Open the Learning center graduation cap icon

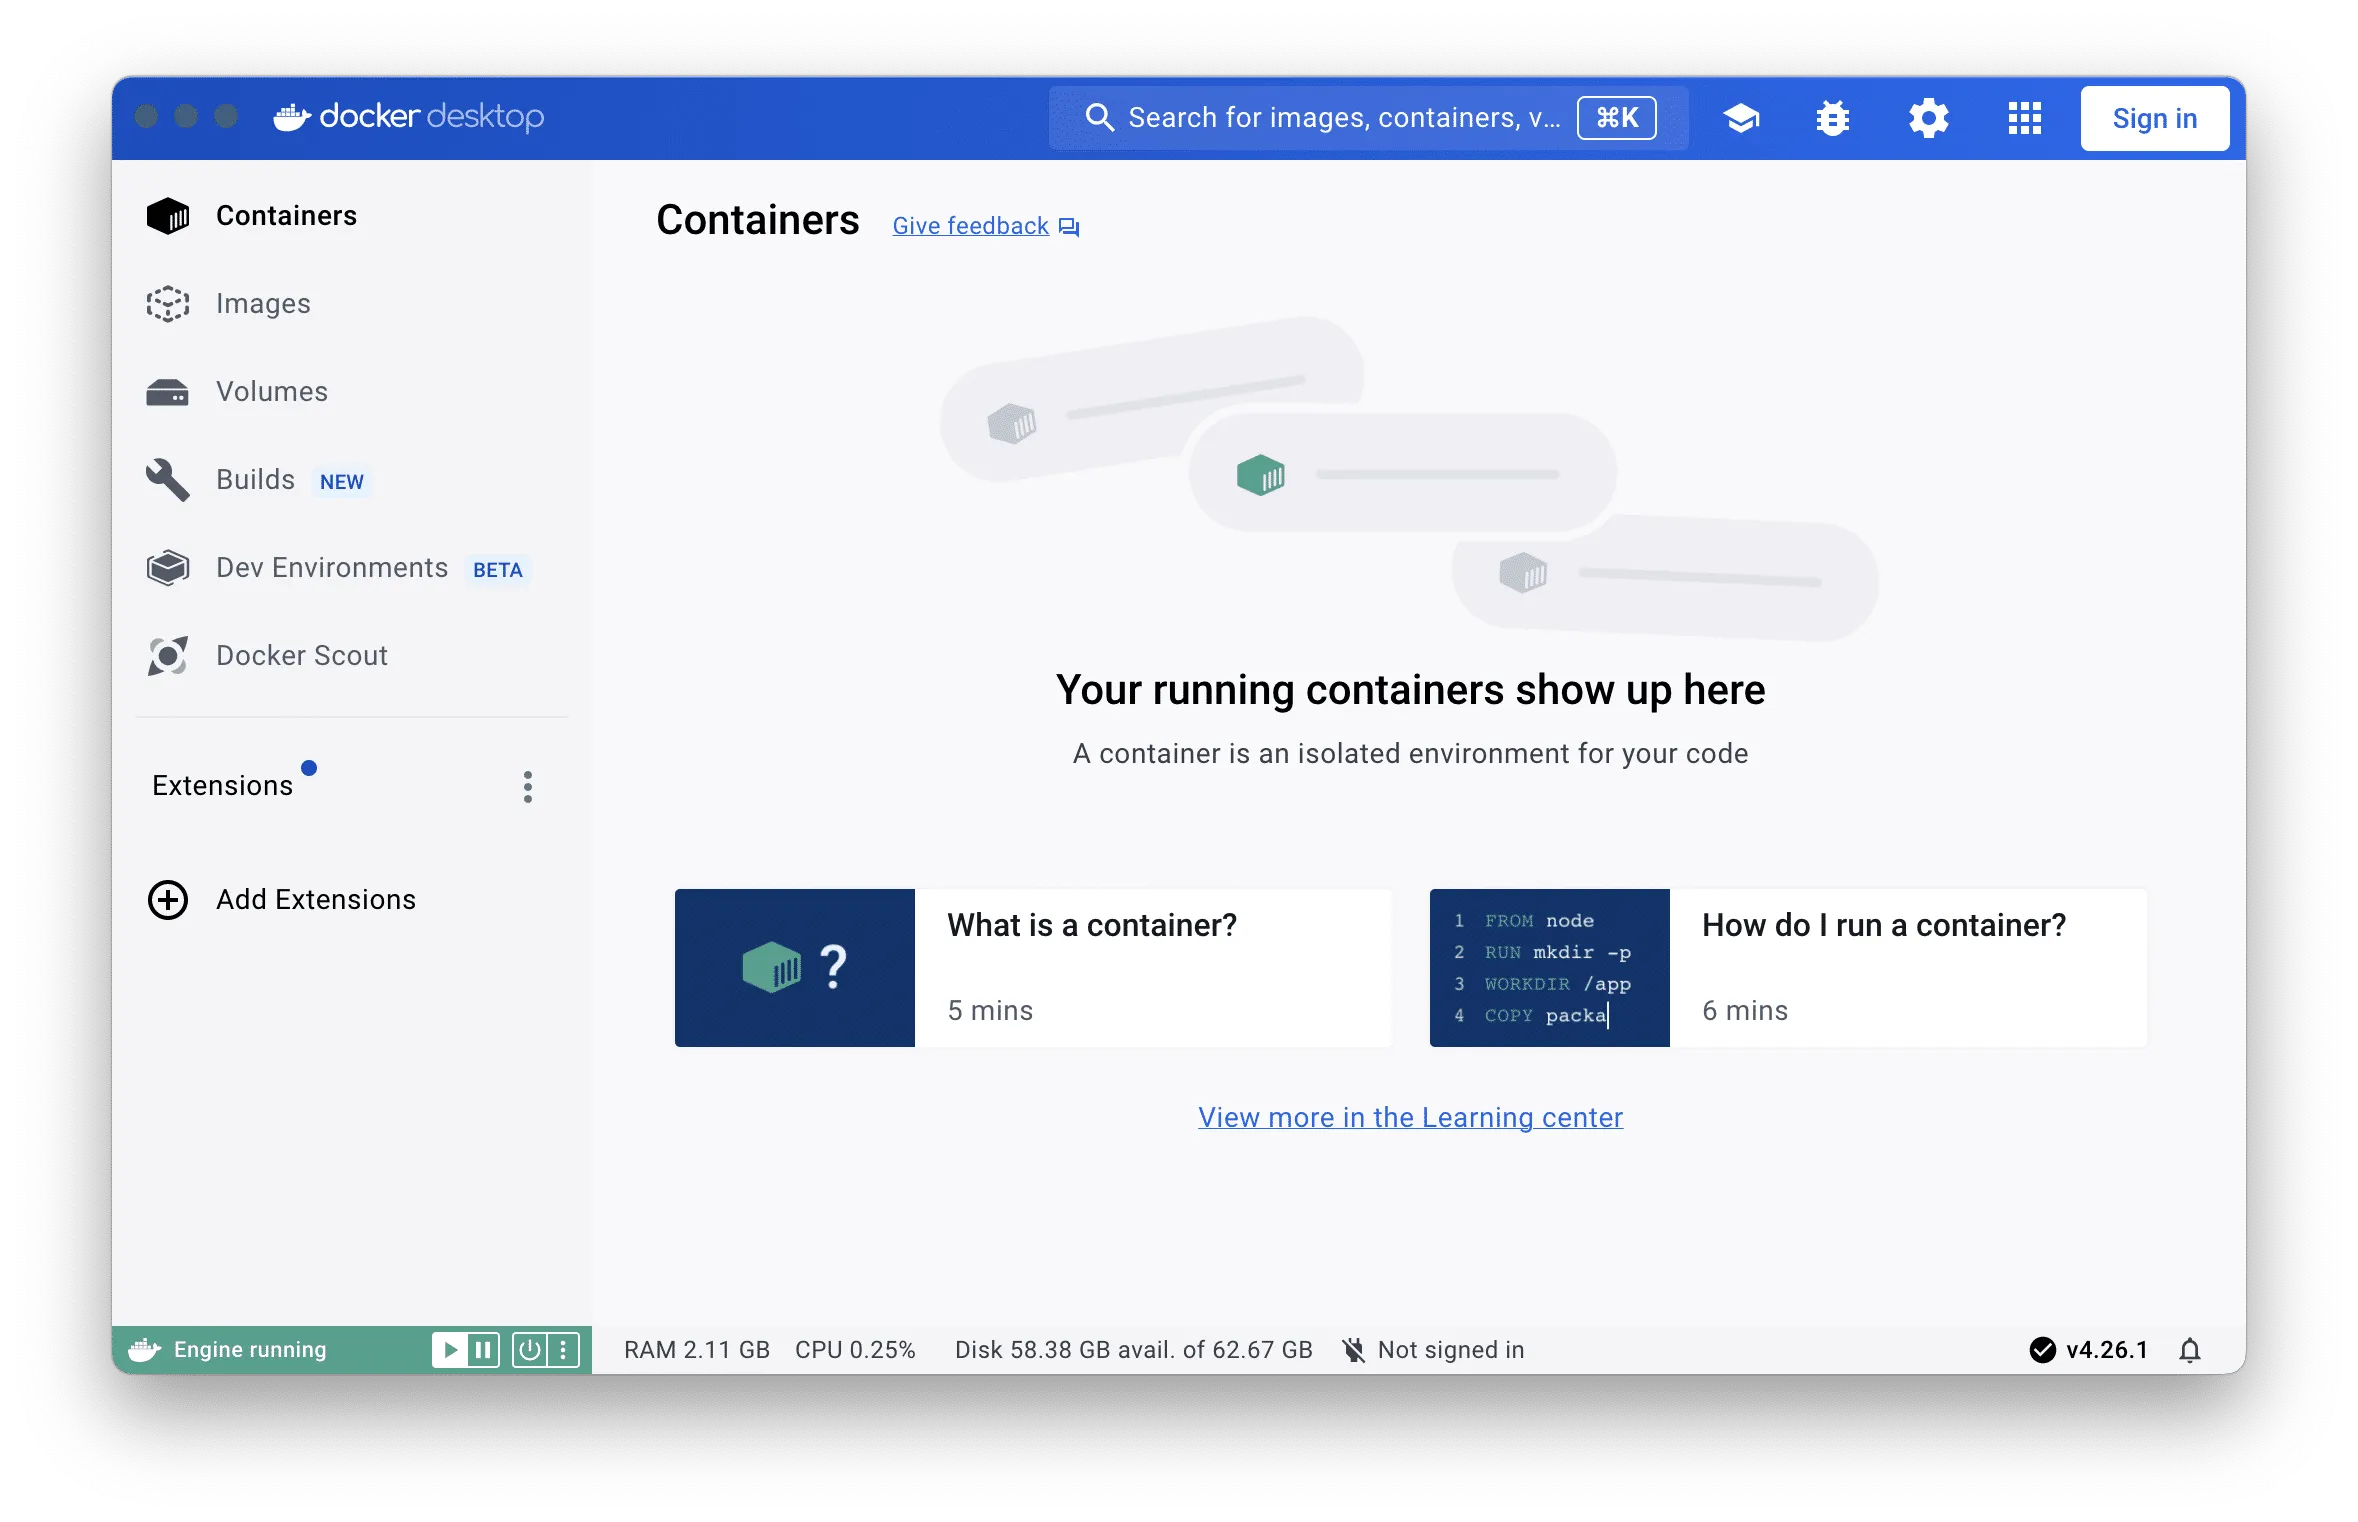pyautogui.click(x=1741, y=118)
